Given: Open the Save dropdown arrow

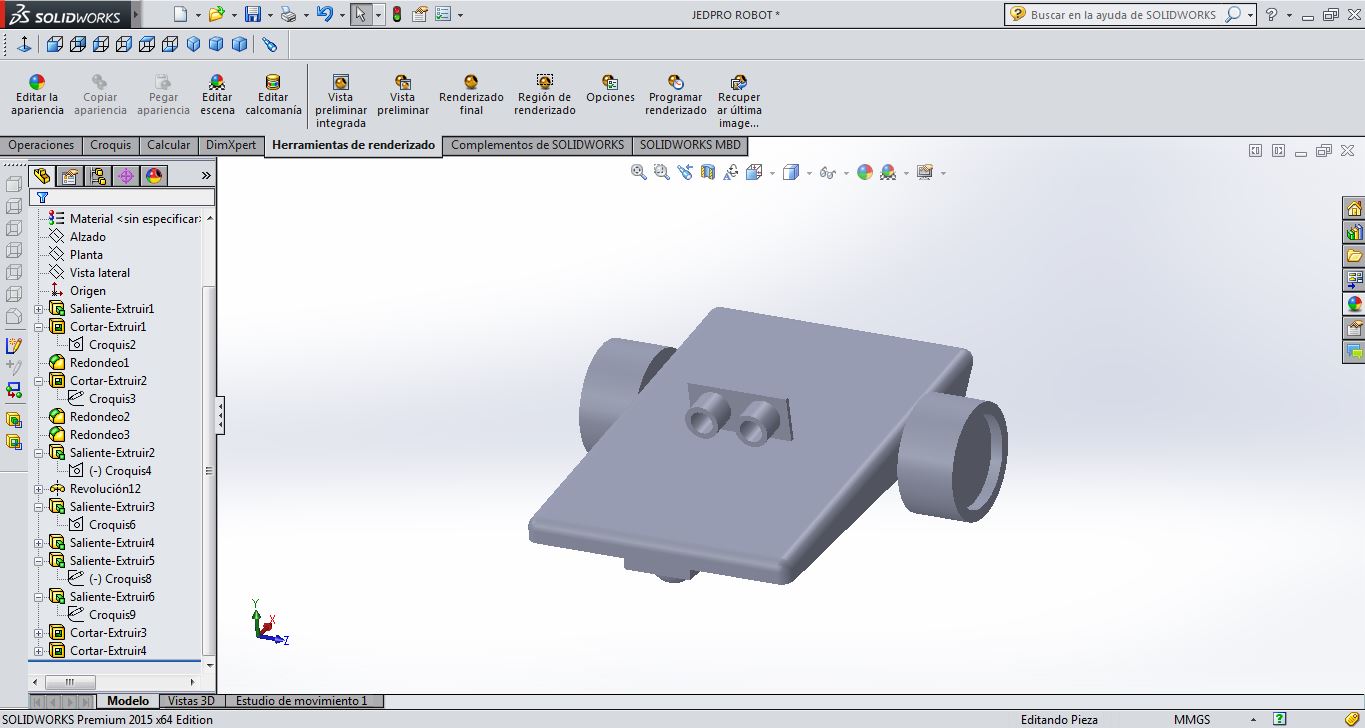Looking at the screenshot, I should tap(269, 16).
